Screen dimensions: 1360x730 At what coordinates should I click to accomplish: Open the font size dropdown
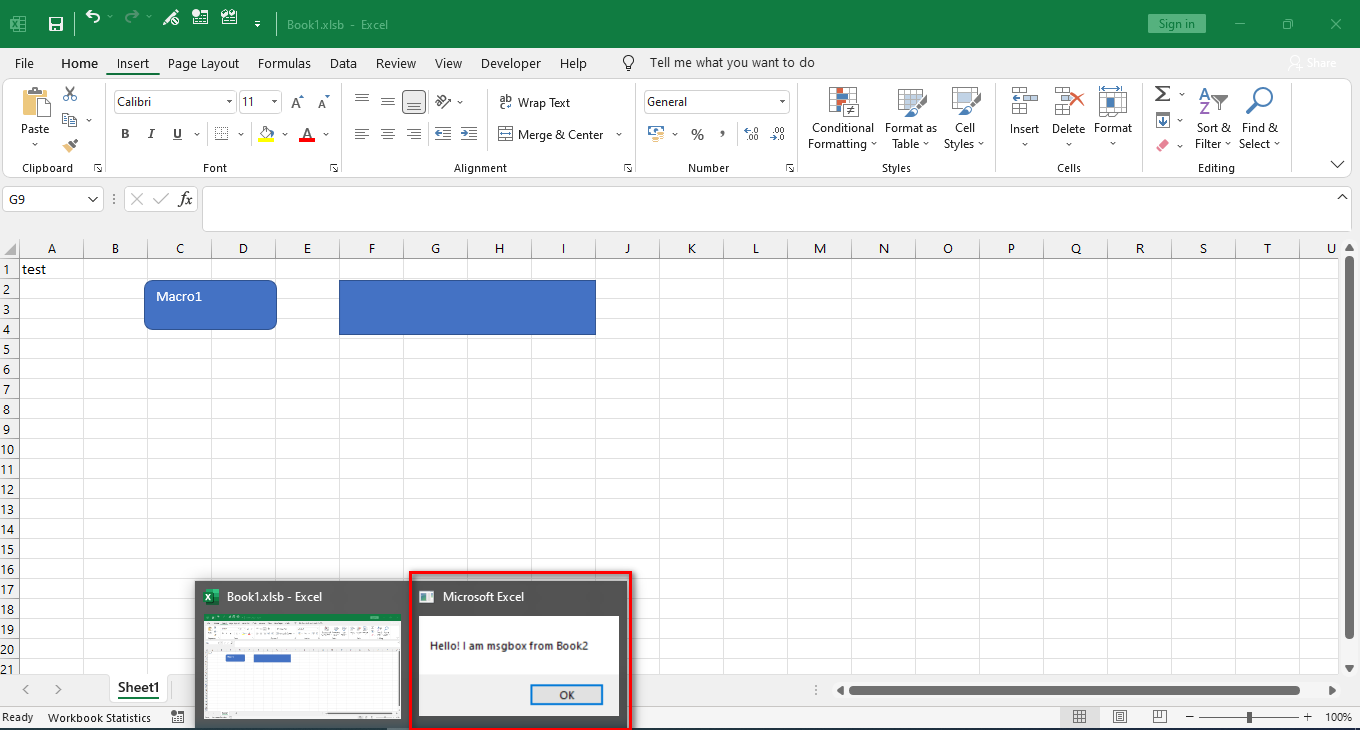click(275, 102)
